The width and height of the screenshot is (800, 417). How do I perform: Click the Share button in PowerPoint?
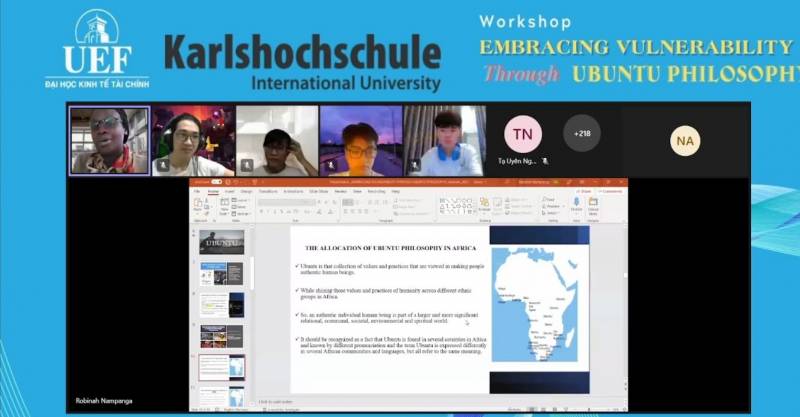[584, 190]
